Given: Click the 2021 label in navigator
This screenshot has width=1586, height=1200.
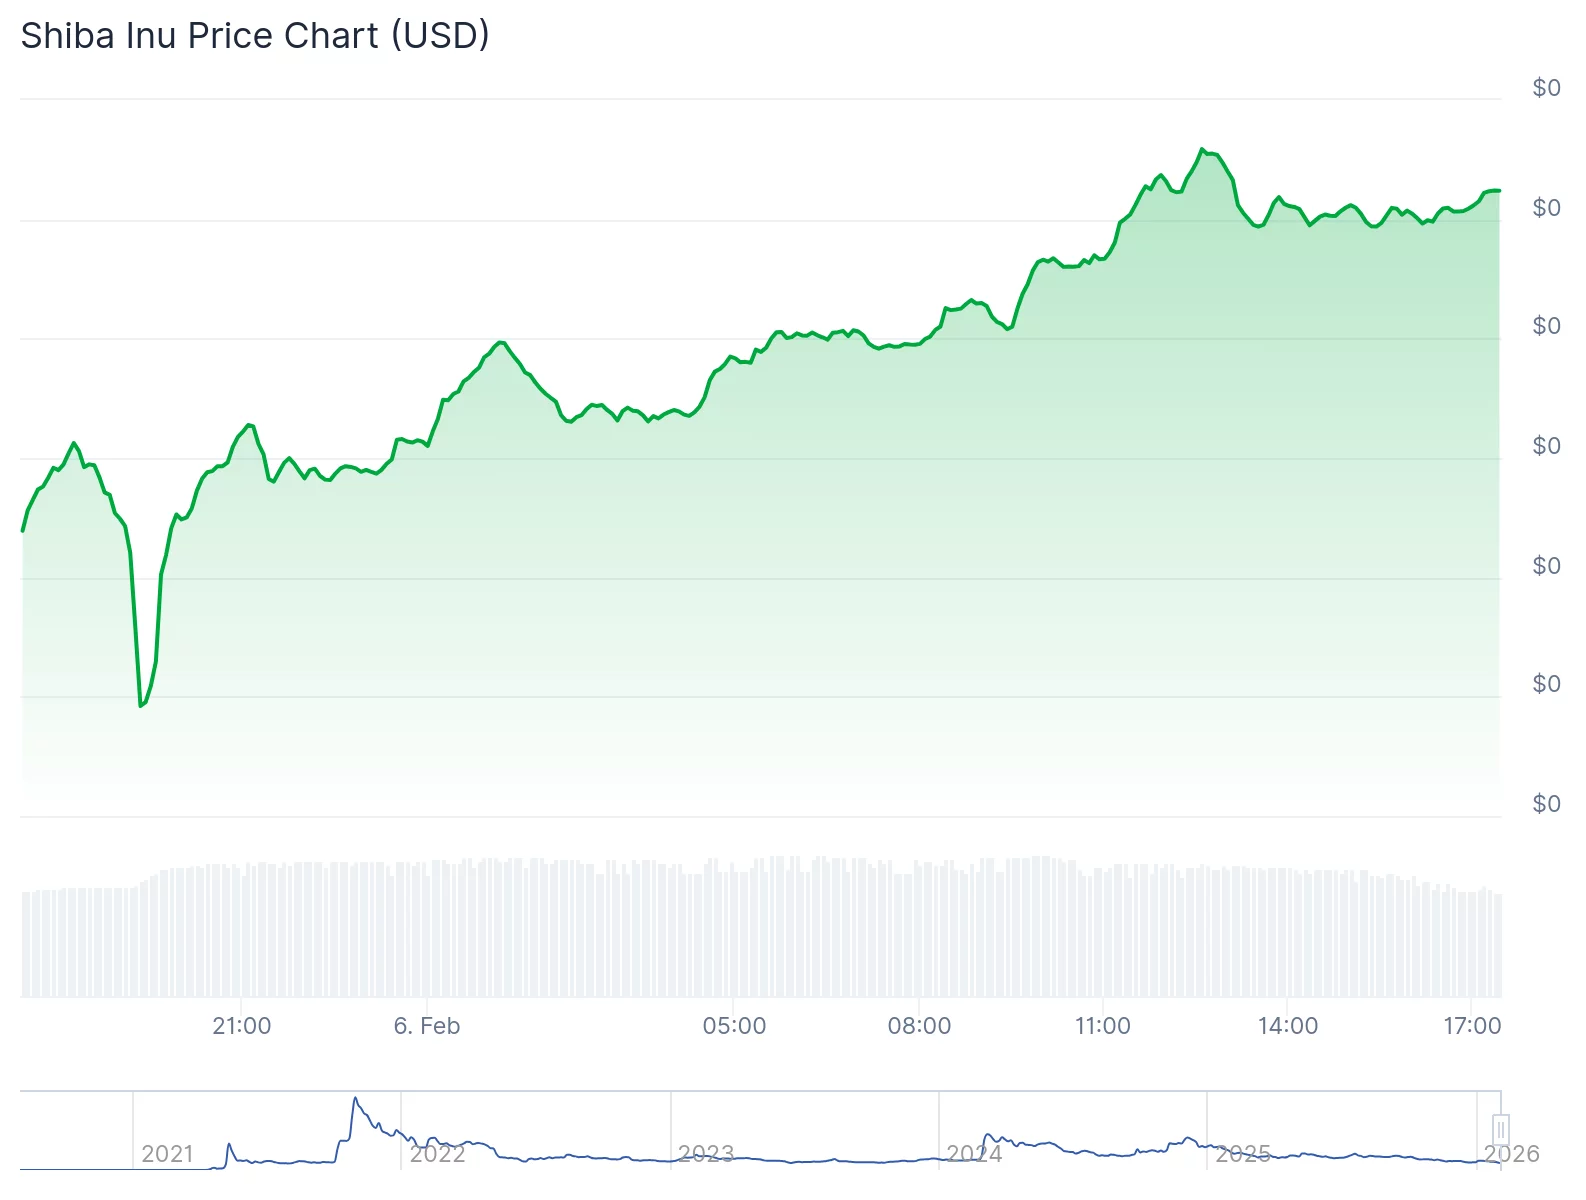Looking at the screenshot, I should 167,1154.
